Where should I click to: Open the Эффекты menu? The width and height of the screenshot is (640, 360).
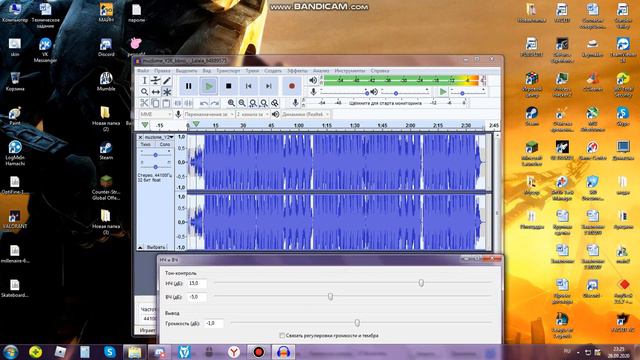[x=297, y=71]
